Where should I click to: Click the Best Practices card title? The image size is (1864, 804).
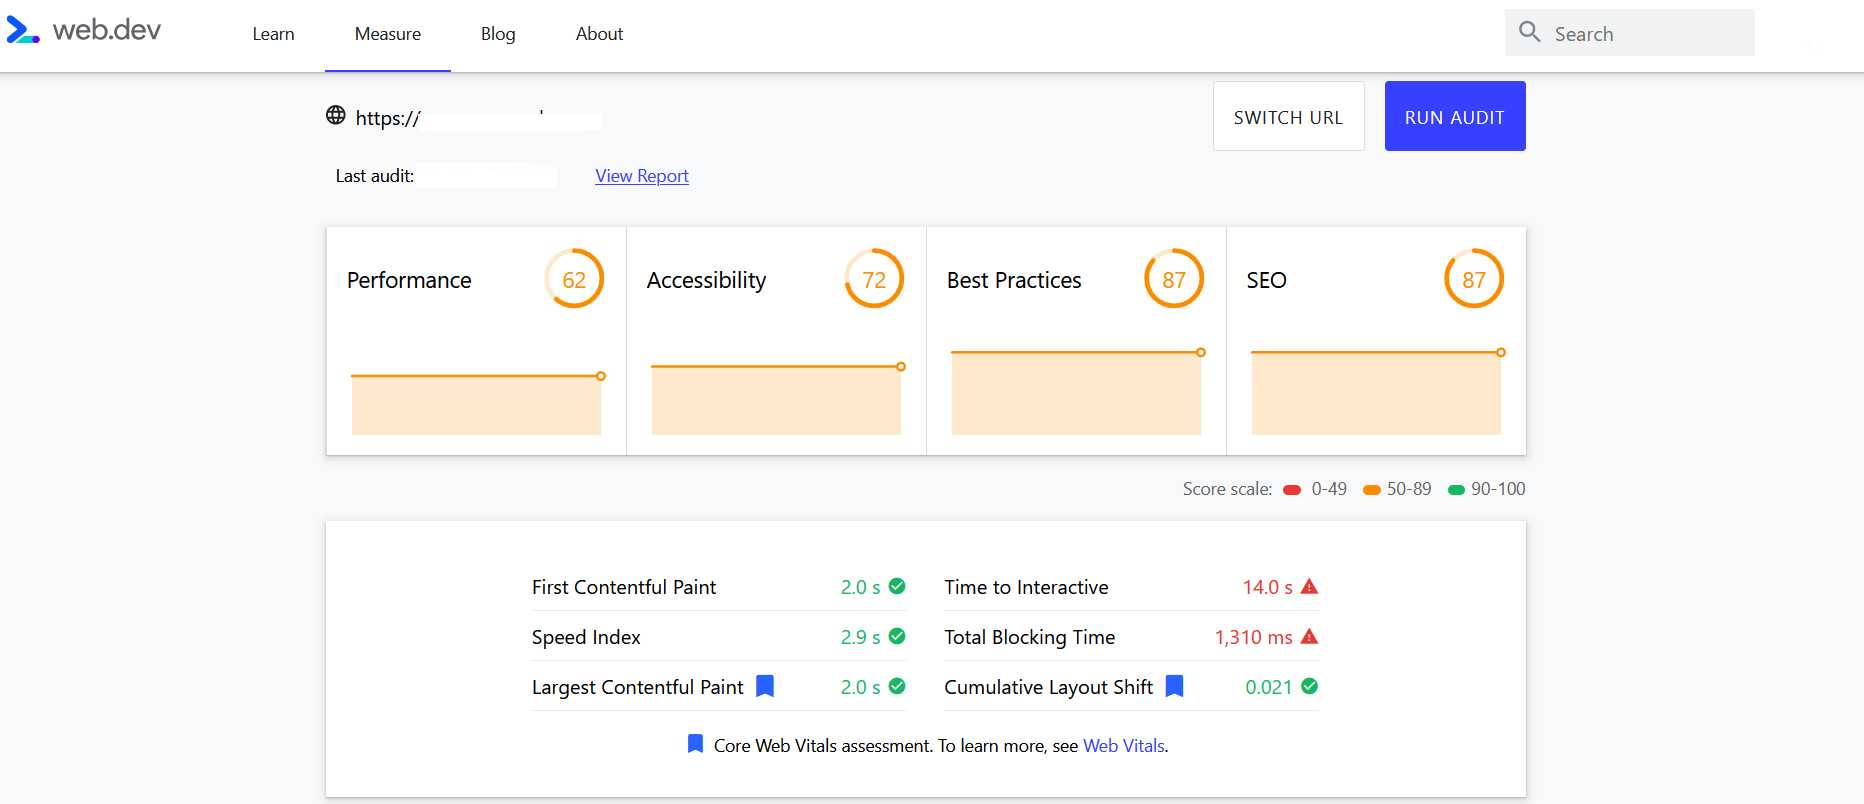1014,280
